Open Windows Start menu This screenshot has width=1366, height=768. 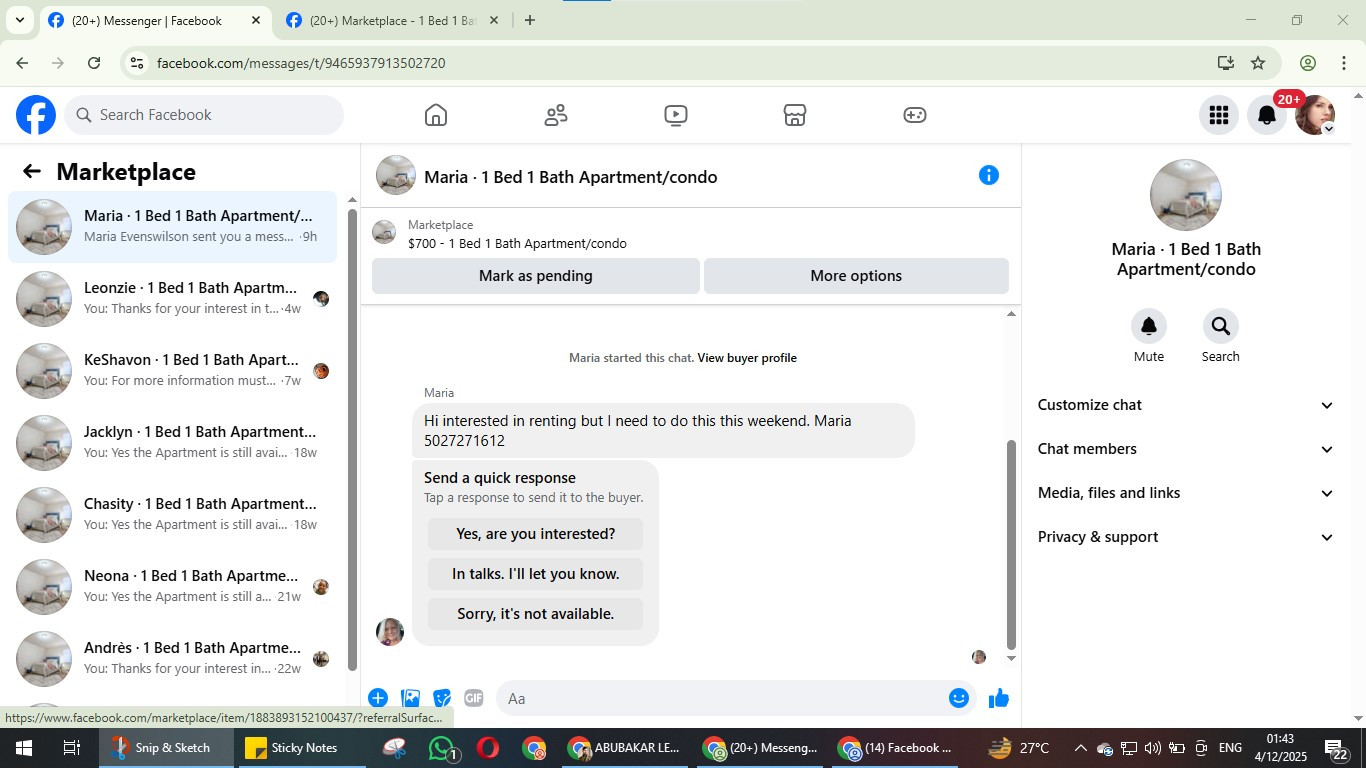(x=23, y=748)
